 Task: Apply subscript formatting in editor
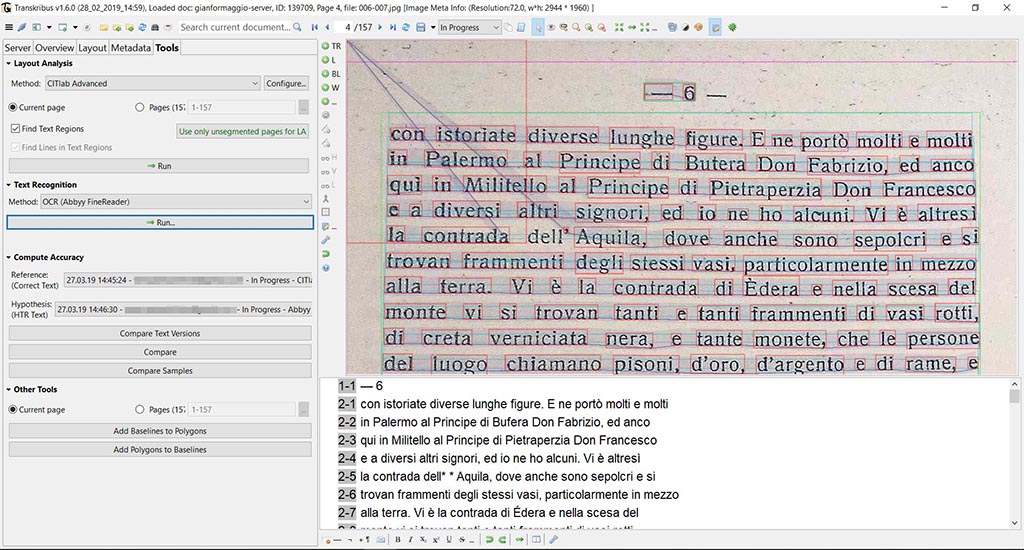[x=423, y=540]
